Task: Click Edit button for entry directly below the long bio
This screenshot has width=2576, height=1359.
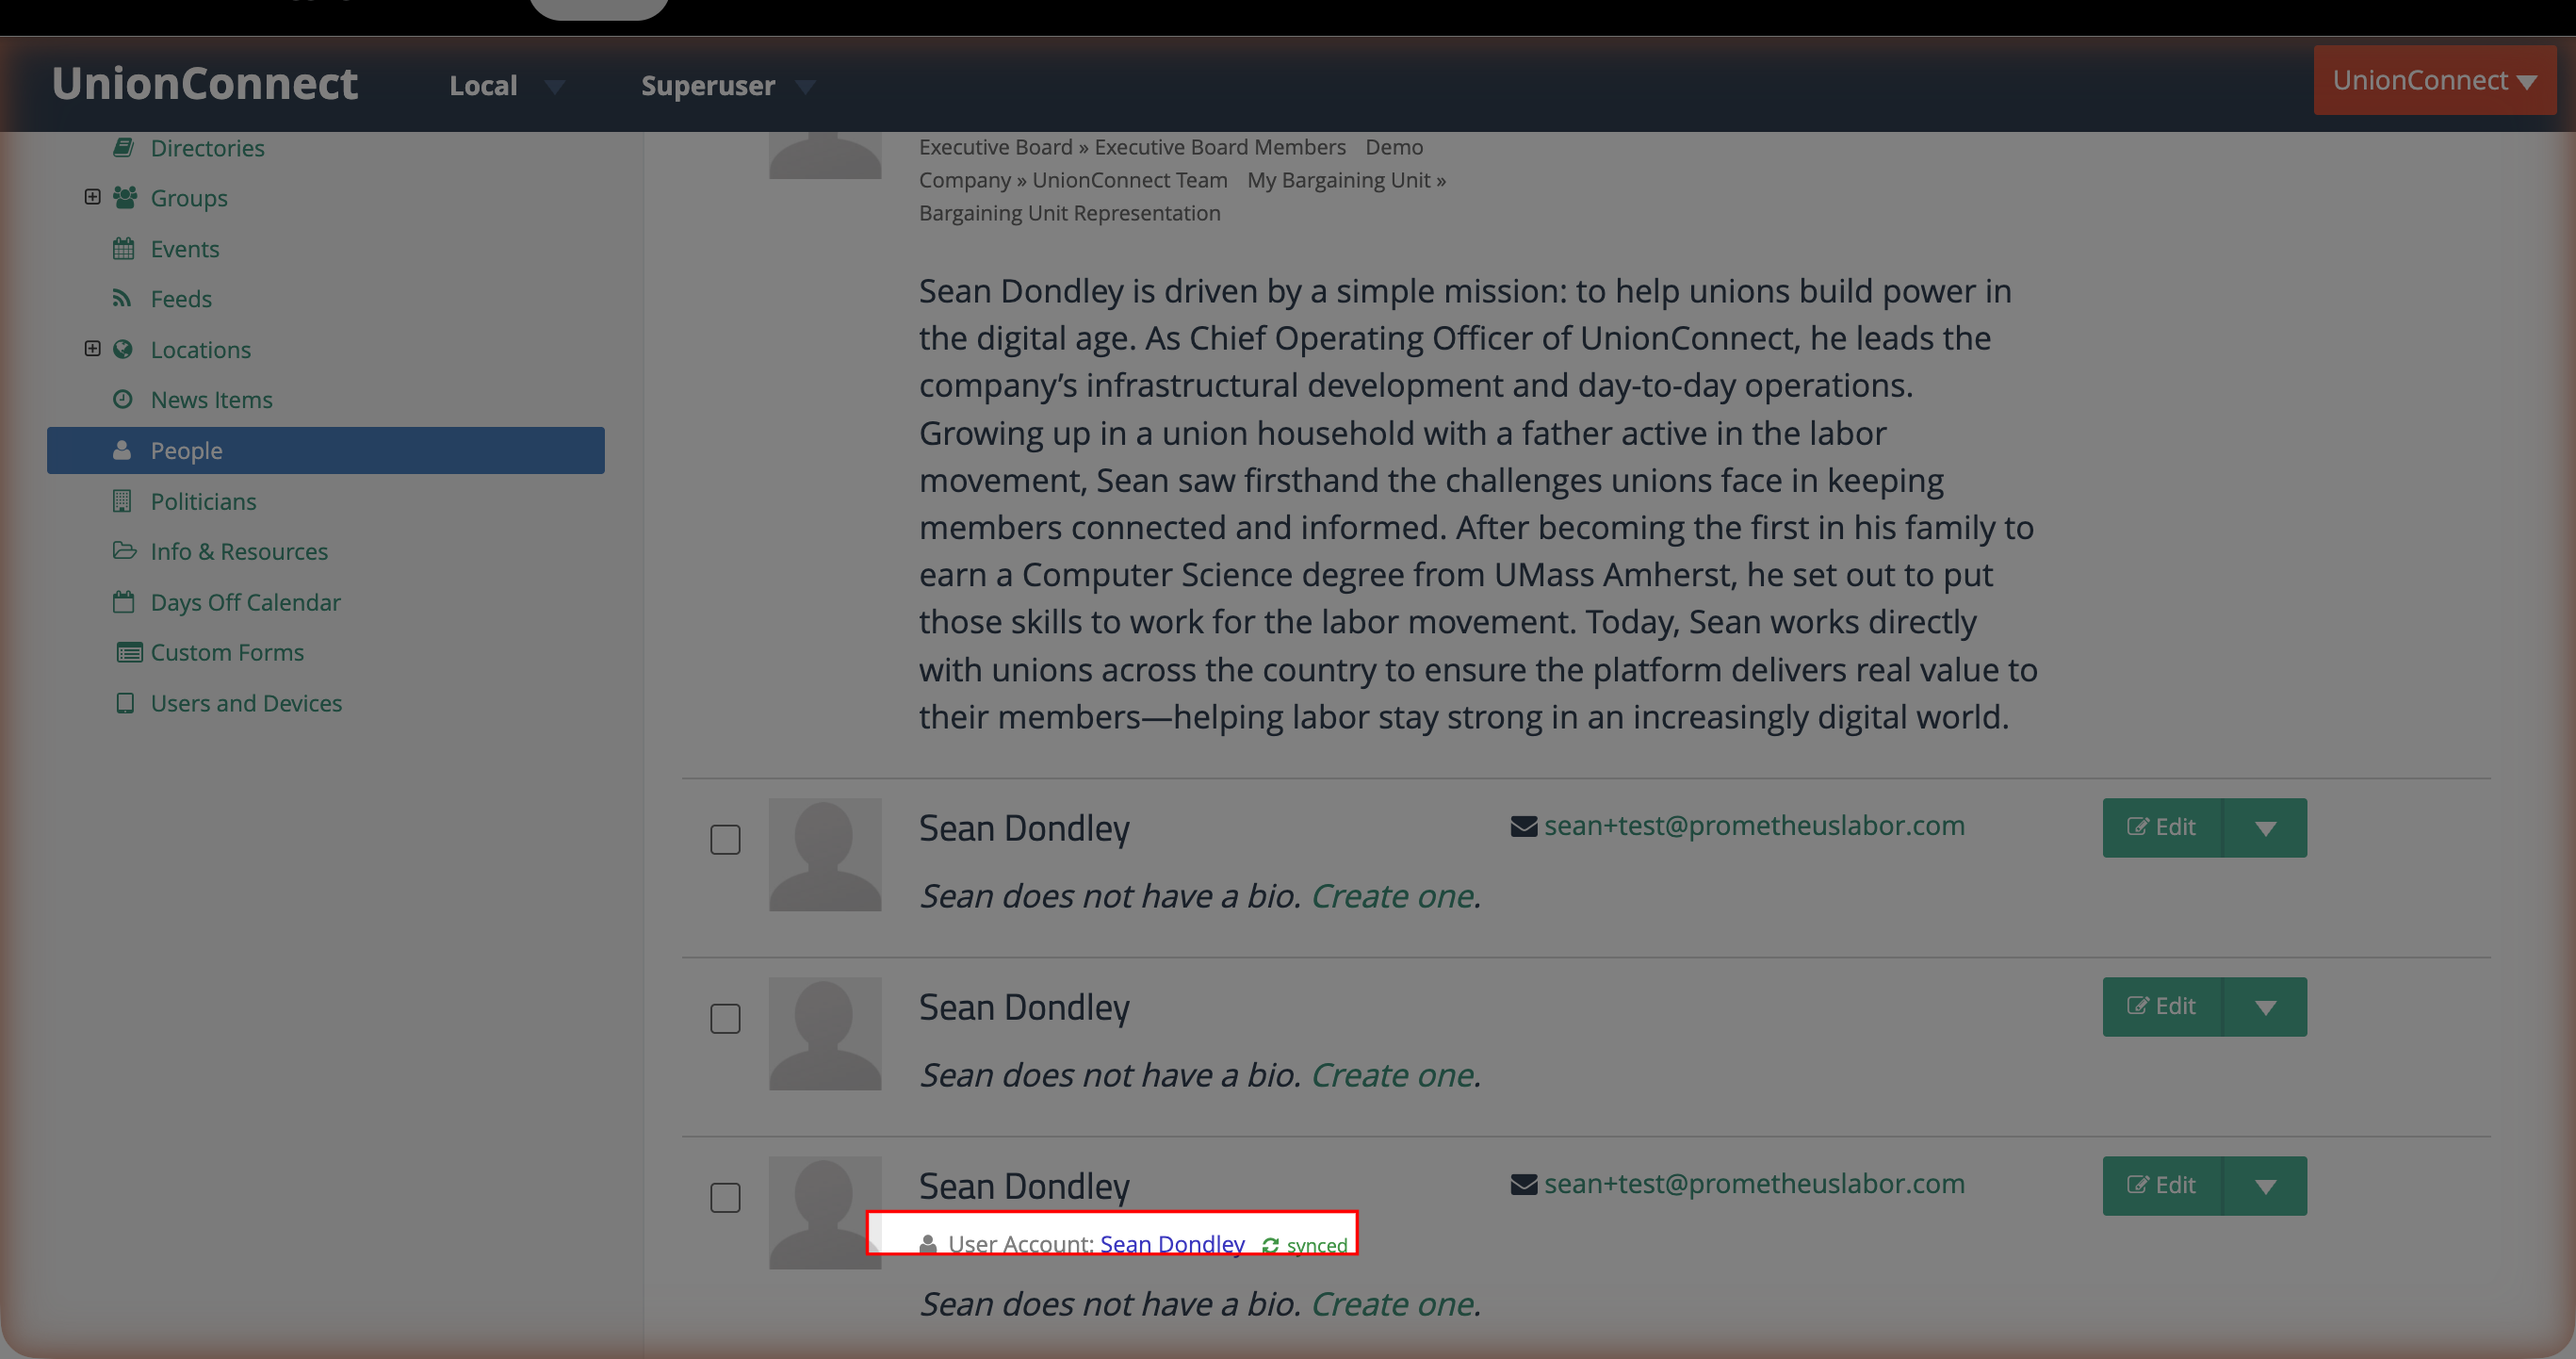Action: [2162, 828]
